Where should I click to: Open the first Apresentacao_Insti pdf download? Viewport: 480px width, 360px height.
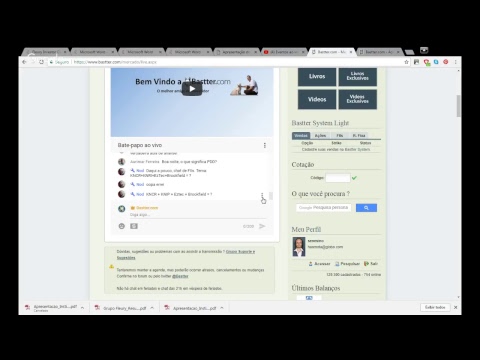[x=52, y=308]
